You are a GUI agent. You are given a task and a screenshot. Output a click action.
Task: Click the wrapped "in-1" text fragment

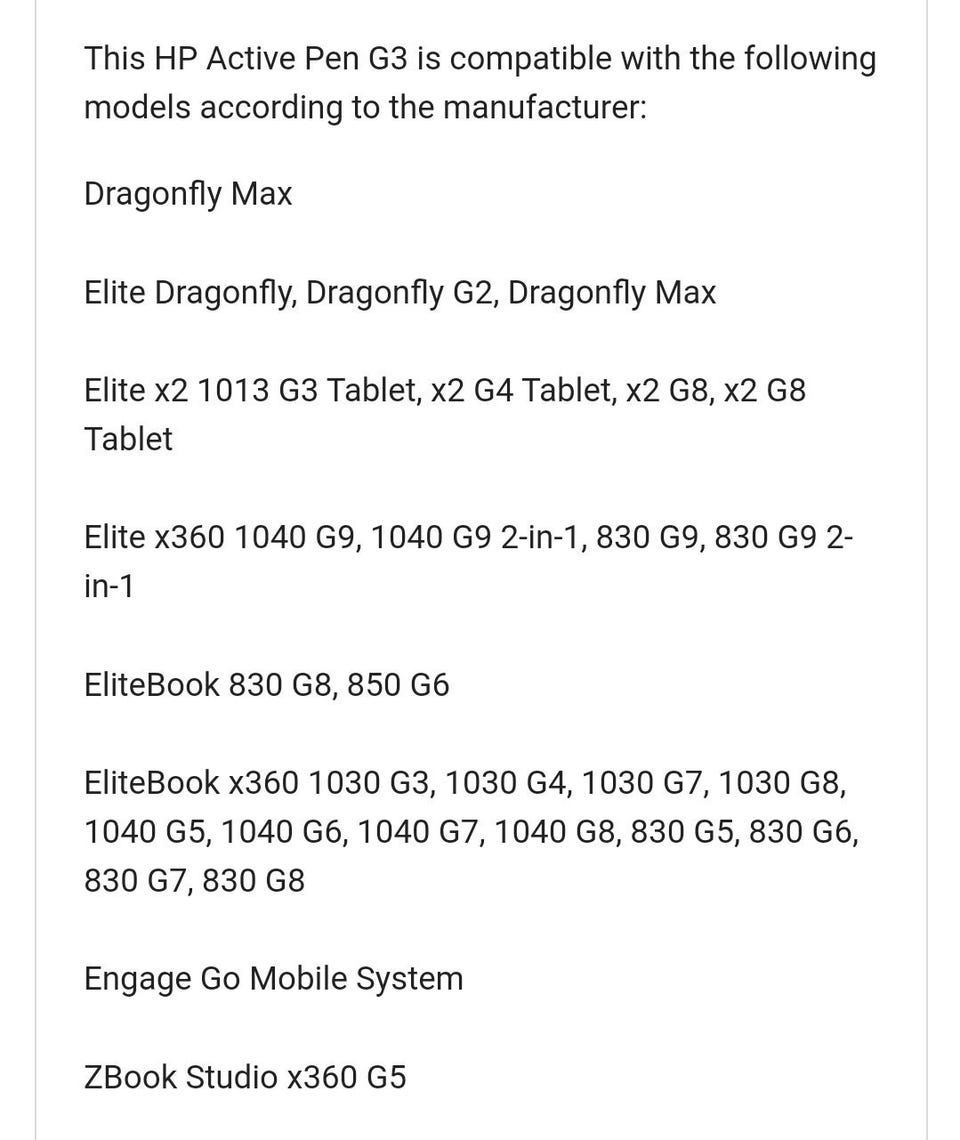click(108, 586)
